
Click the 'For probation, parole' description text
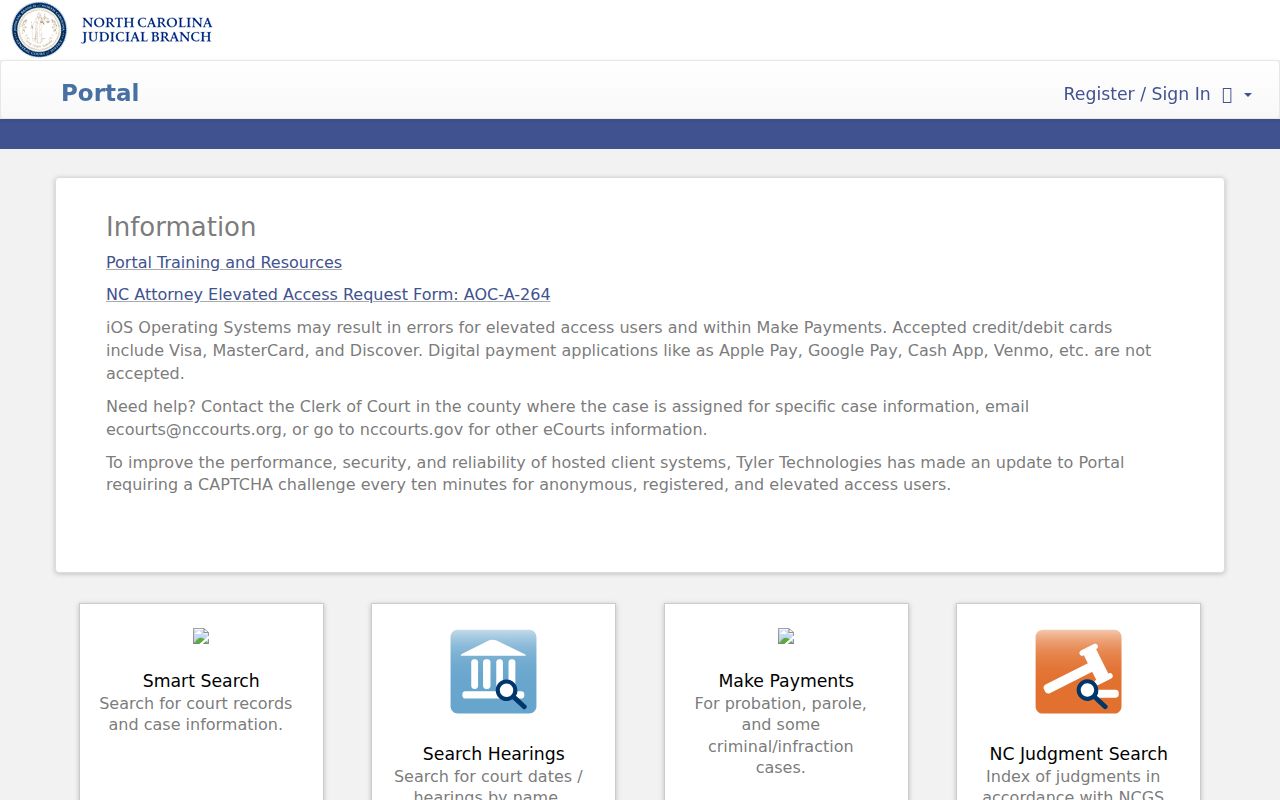click(x=781, y=736)
